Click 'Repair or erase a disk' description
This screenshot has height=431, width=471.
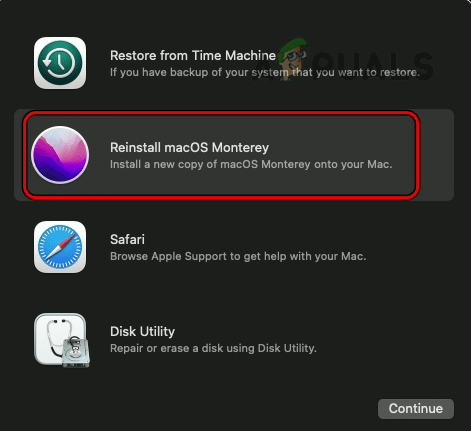pyautogui.click(x=213, y=348)
